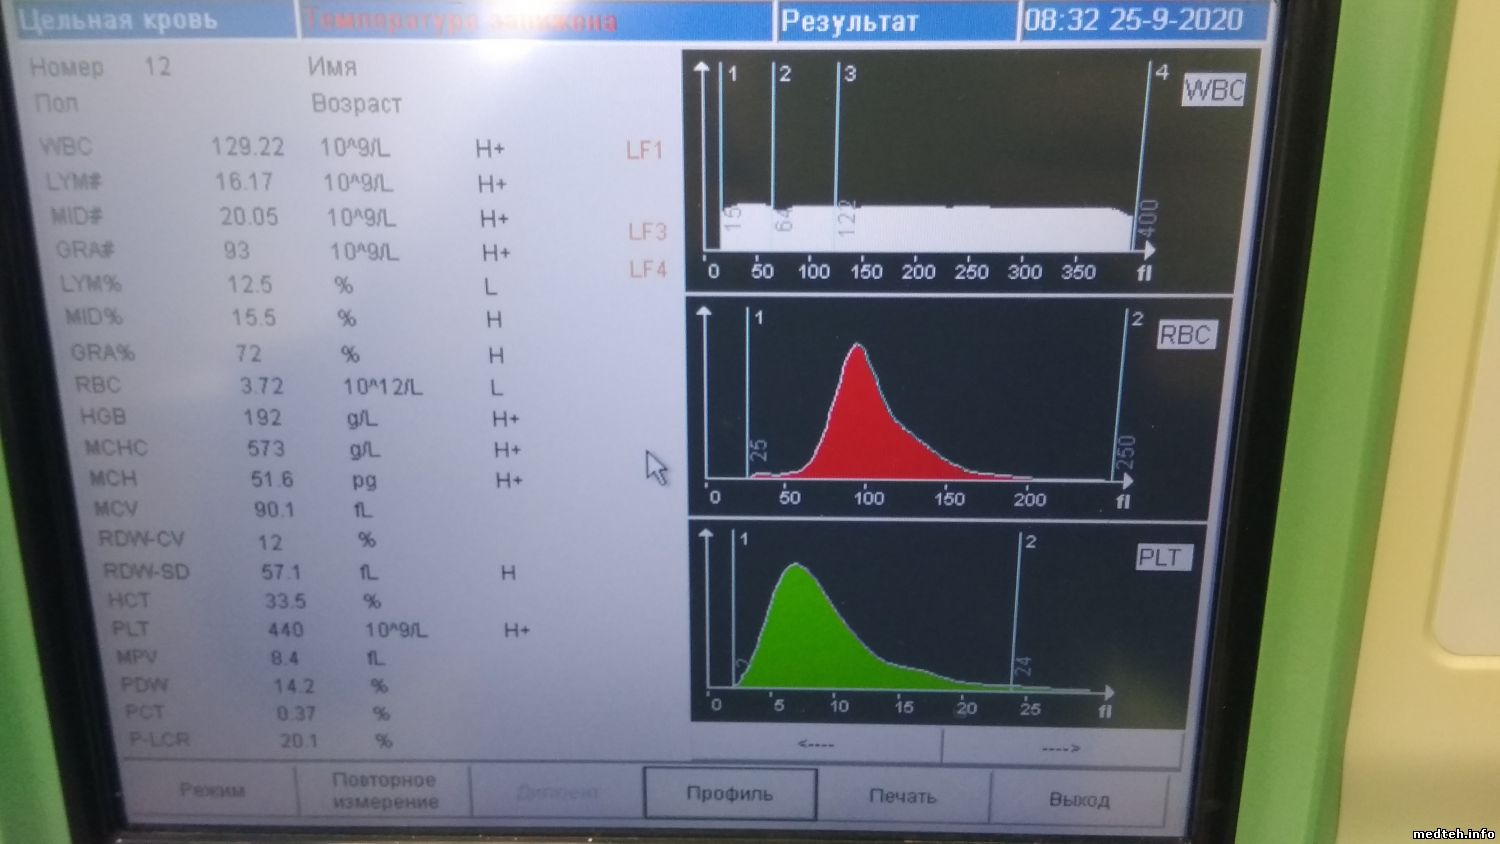Open the Профиль button
Image resolution: width=1500 pixels, height=844 pixels.
click(x=730, y=793)
